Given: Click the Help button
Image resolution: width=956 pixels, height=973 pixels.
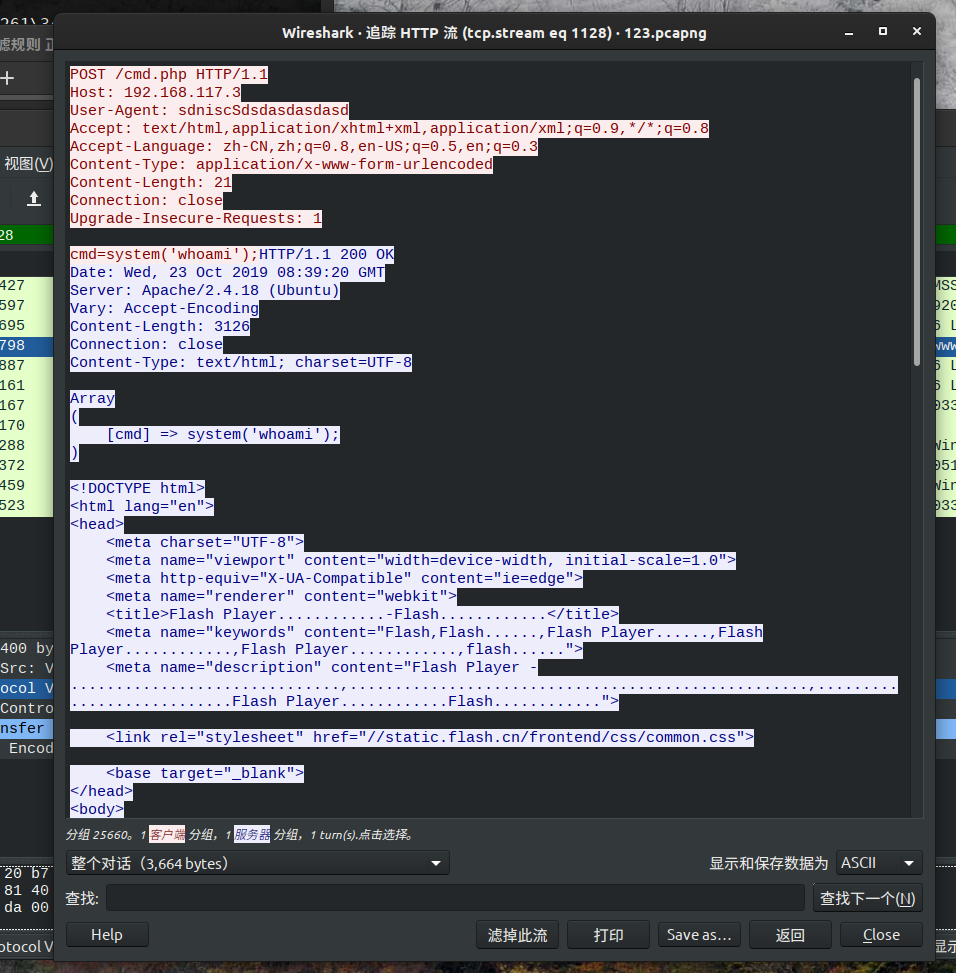Looking at the screenshot, I should click(x=107, y=935).
